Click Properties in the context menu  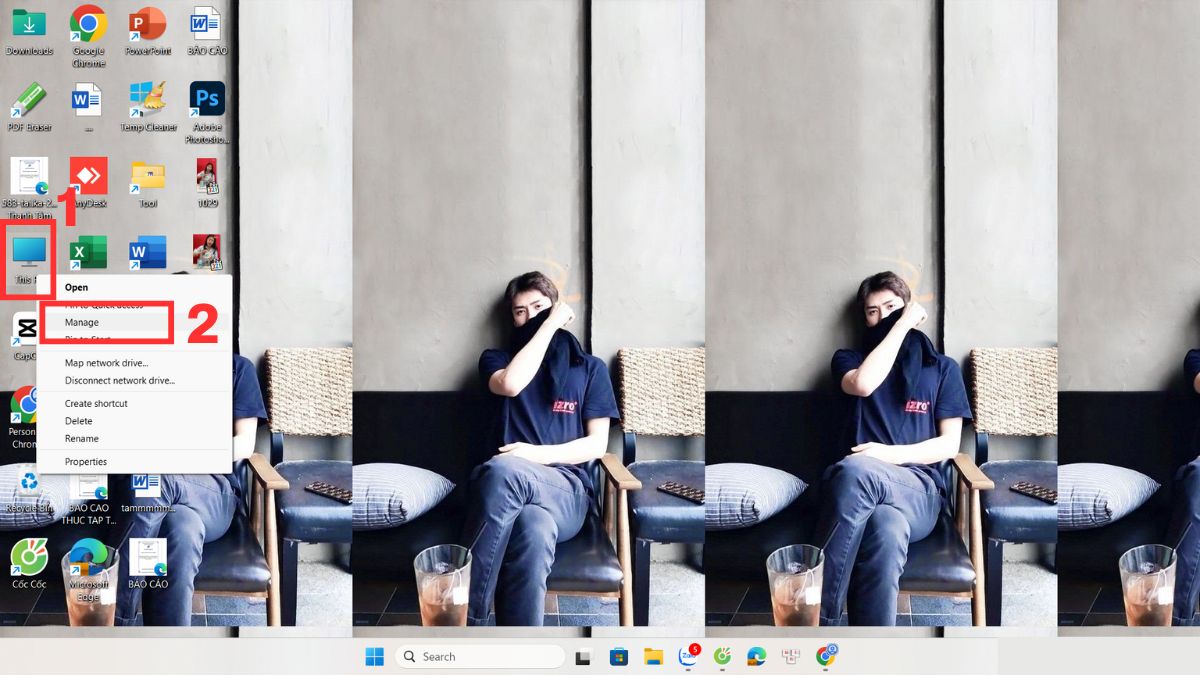coord(86,461)
